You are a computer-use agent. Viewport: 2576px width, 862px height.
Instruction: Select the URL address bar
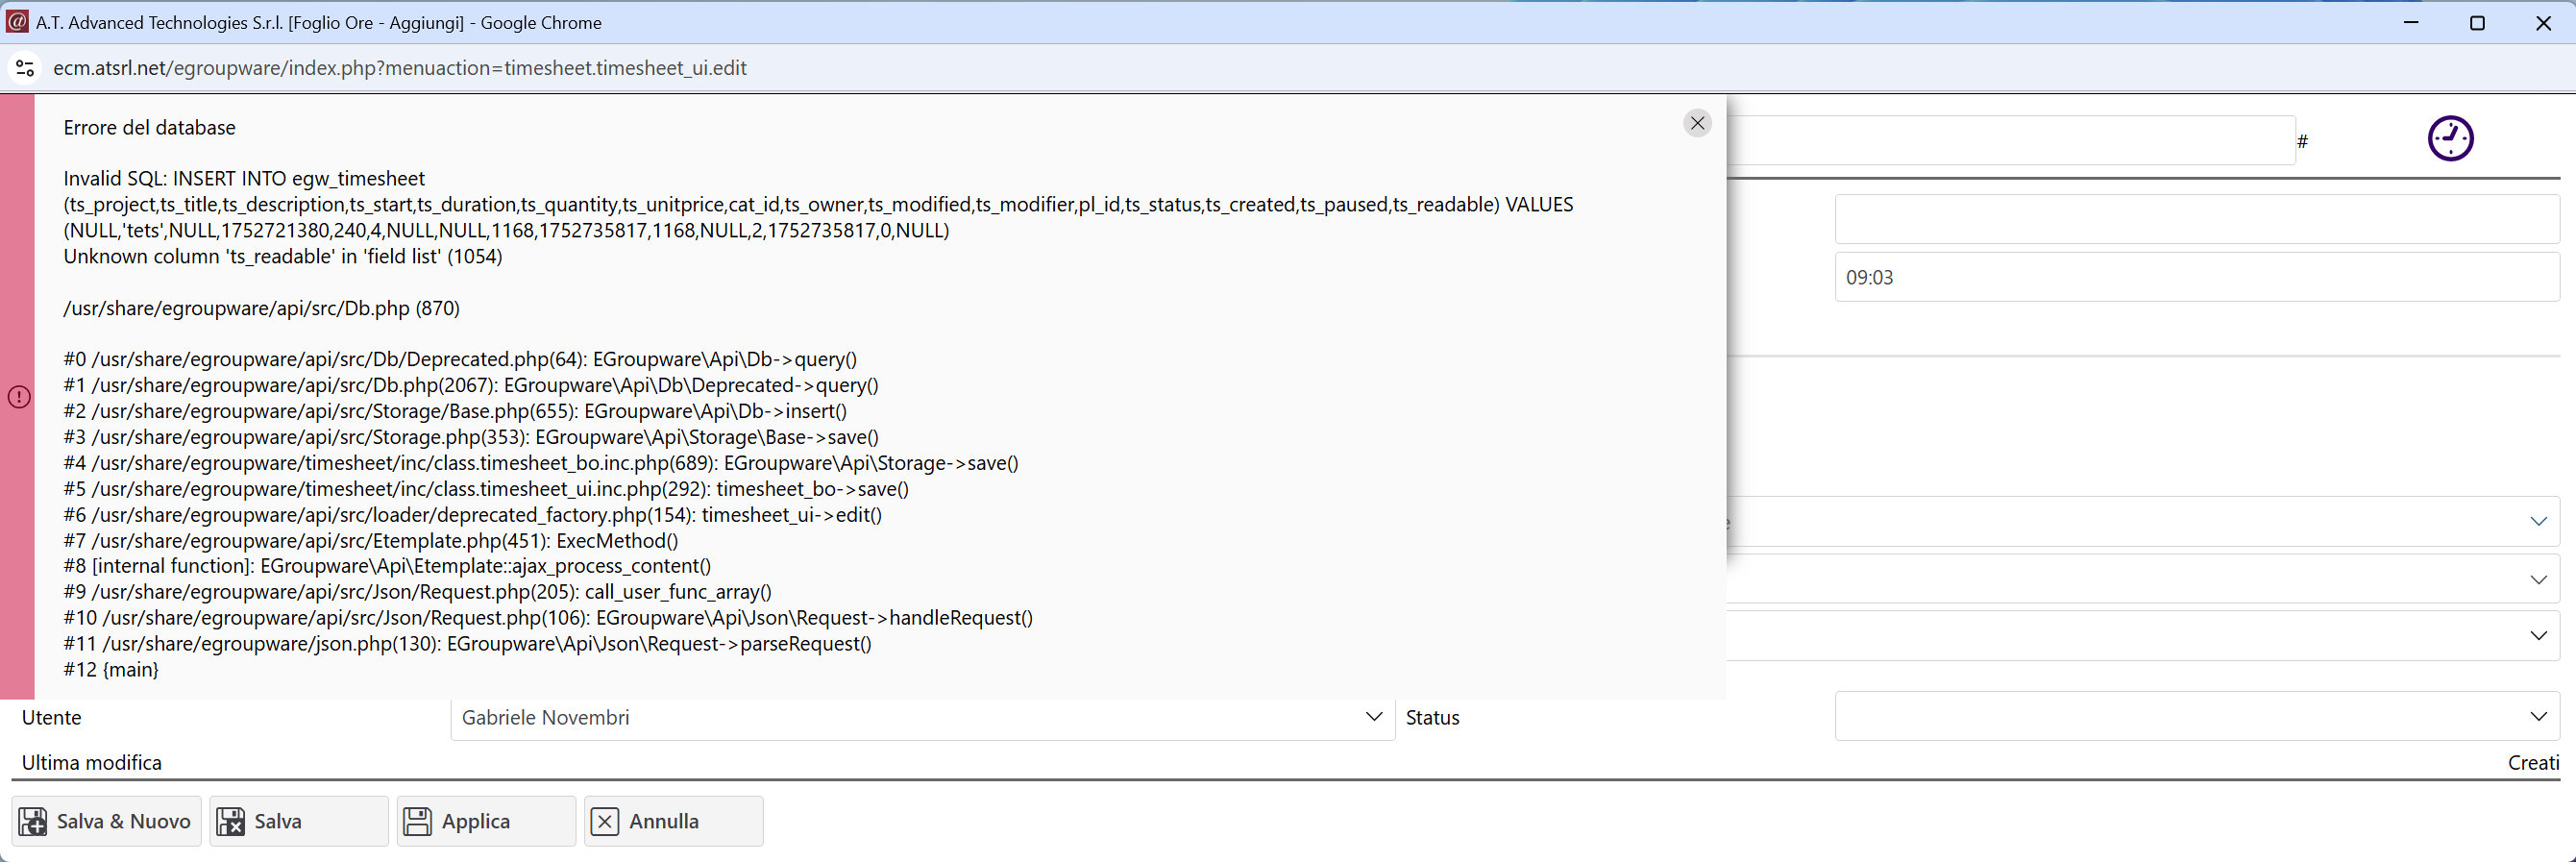pyautogui.click(x=400, y=68)
